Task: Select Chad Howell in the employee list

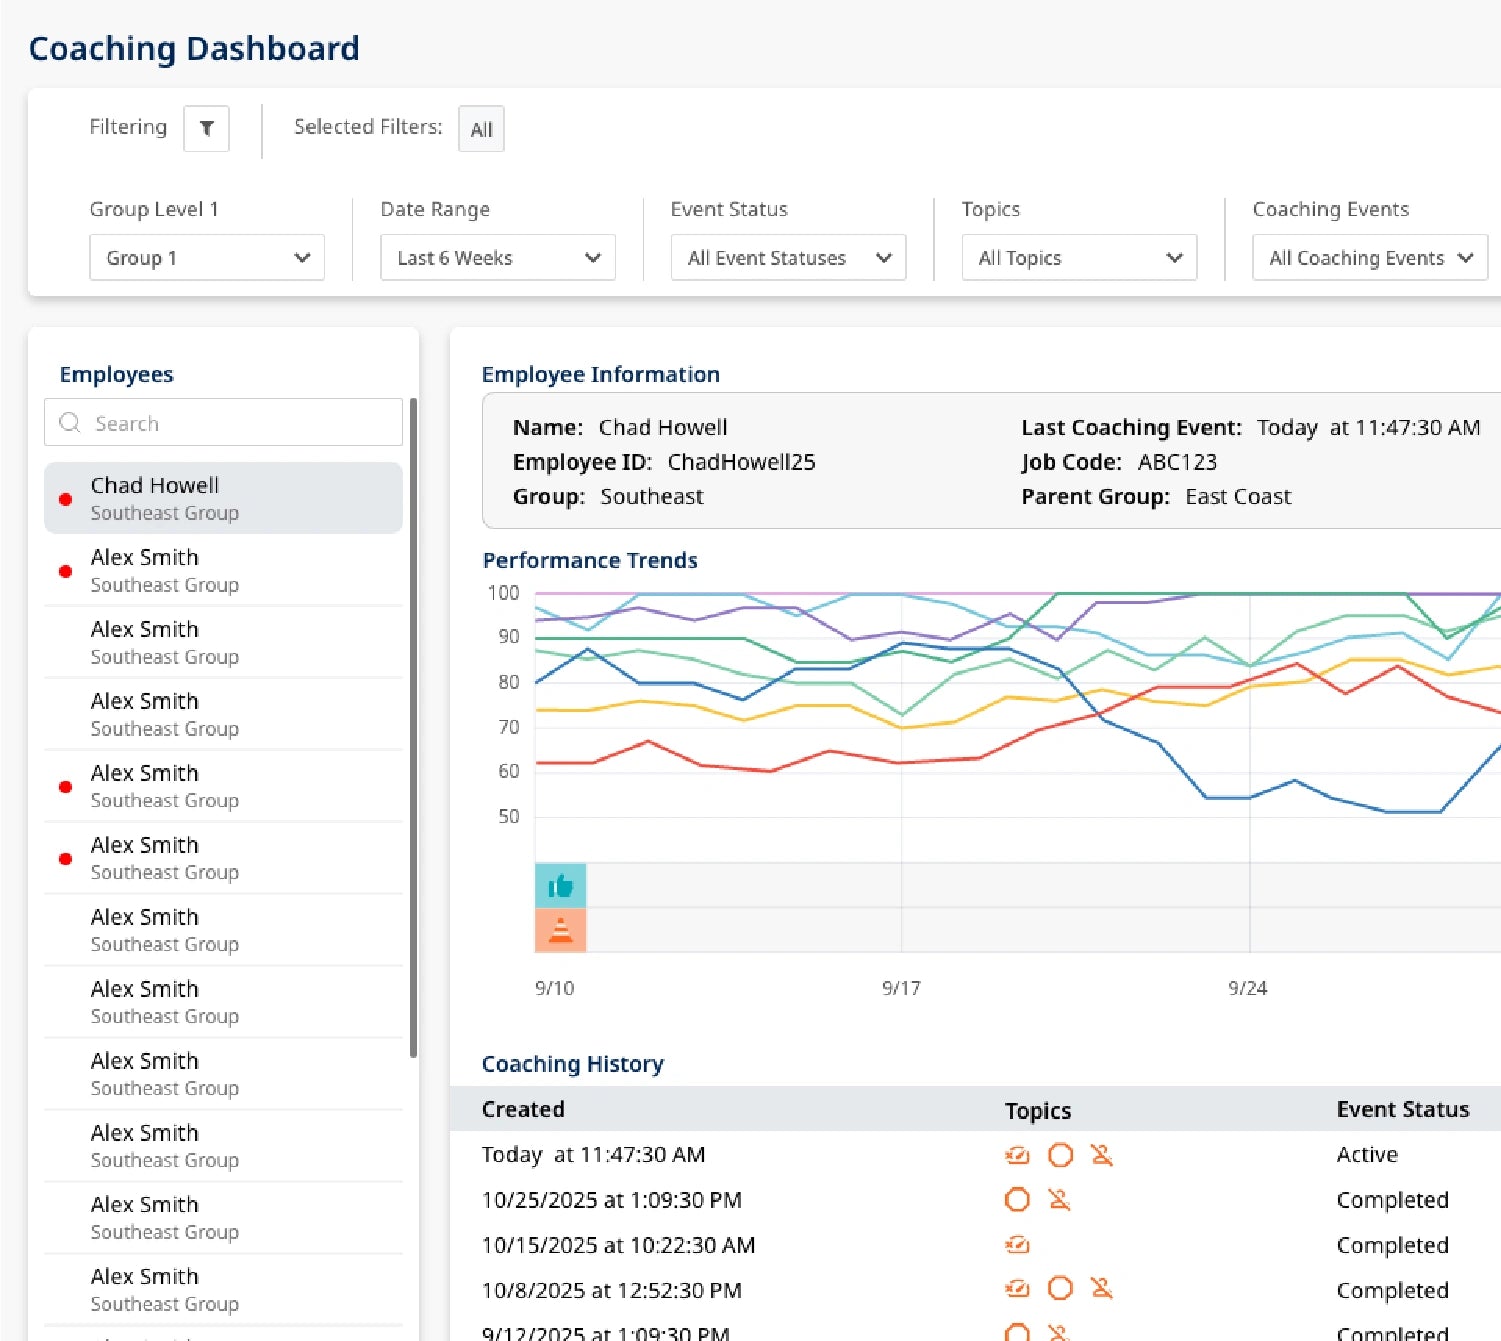Action: click(x=223, y=498)
